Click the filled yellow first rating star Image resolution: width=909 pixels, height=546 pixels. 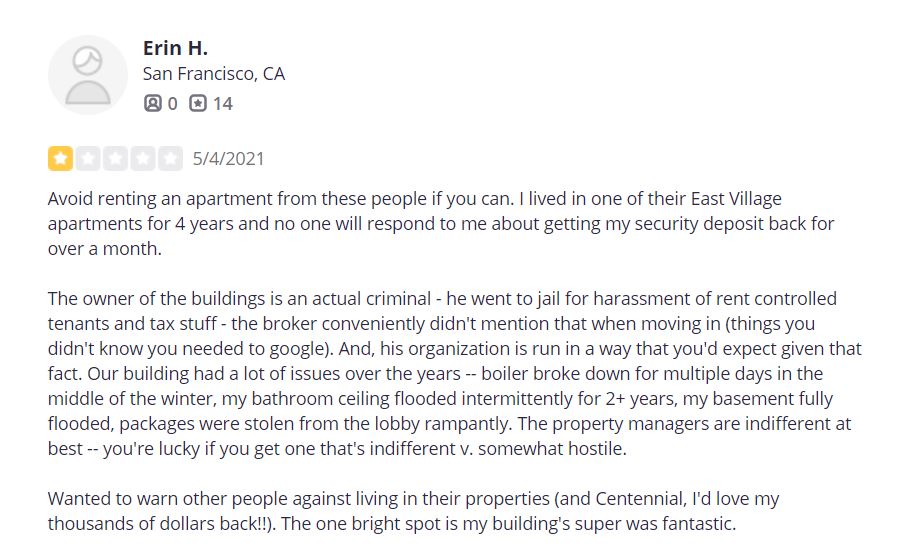(61, 158)
